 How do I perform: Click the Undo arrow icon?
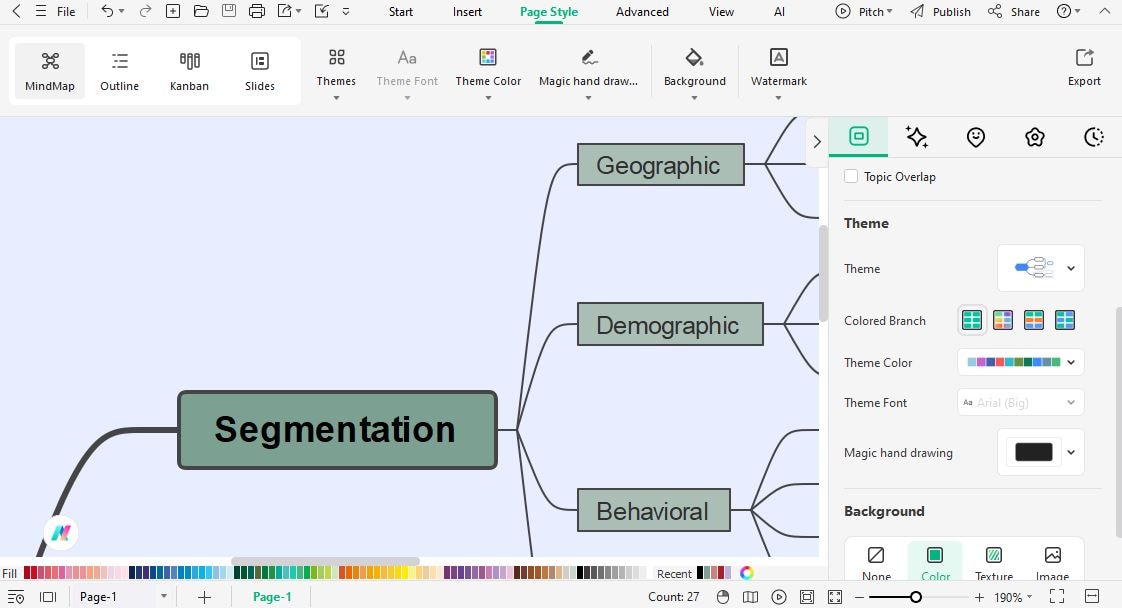coord(107,11)
